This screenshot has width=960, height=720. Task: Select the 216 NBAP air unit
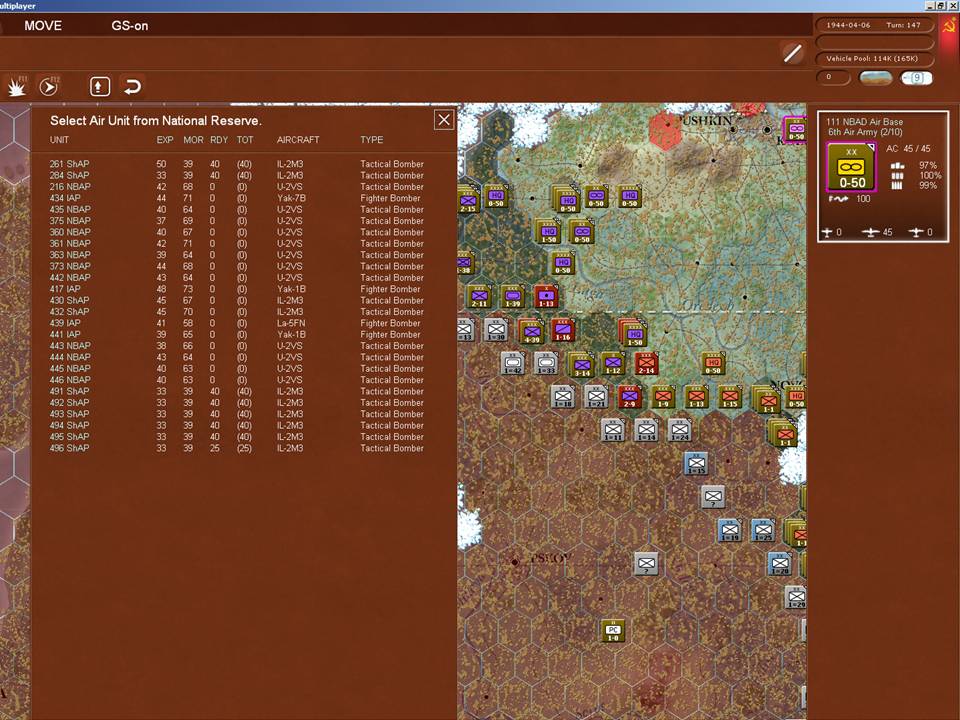pyautogui.click(x=236, y=187)
